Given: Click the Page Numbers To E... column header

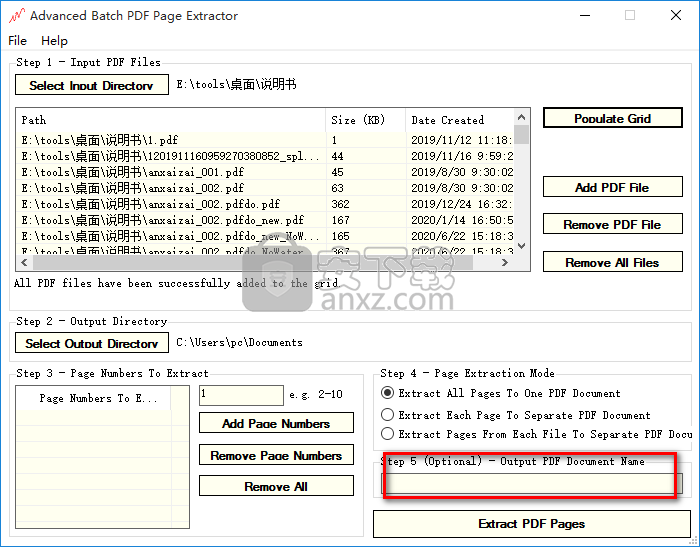Looking at the screenshot, I should 94,398.
